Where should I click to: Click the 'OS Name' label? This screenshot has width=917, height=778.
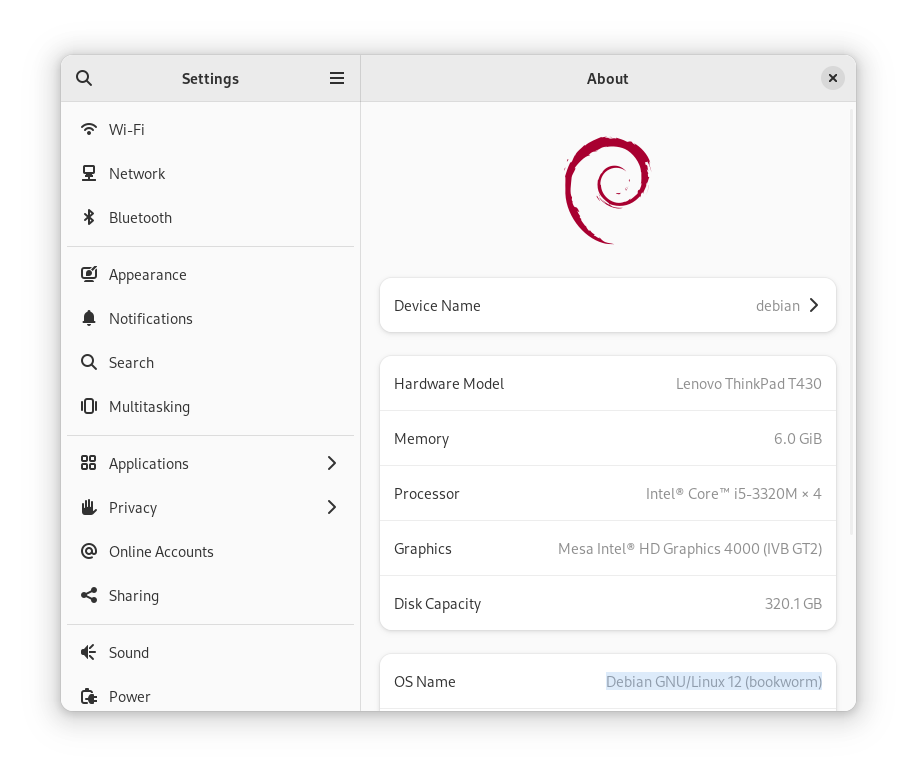(424, 681)
